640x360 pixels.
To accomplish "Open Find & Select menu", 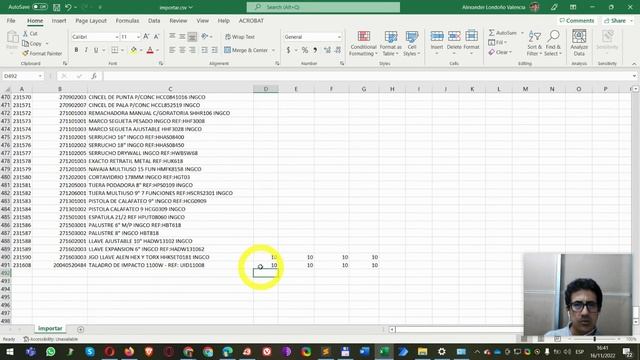I will point(553,43).
